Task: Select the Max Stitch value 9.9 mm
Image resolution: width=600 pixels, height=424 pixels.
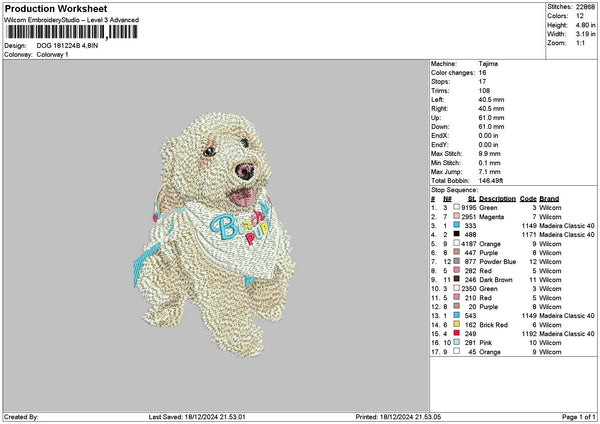Action: 489,154
